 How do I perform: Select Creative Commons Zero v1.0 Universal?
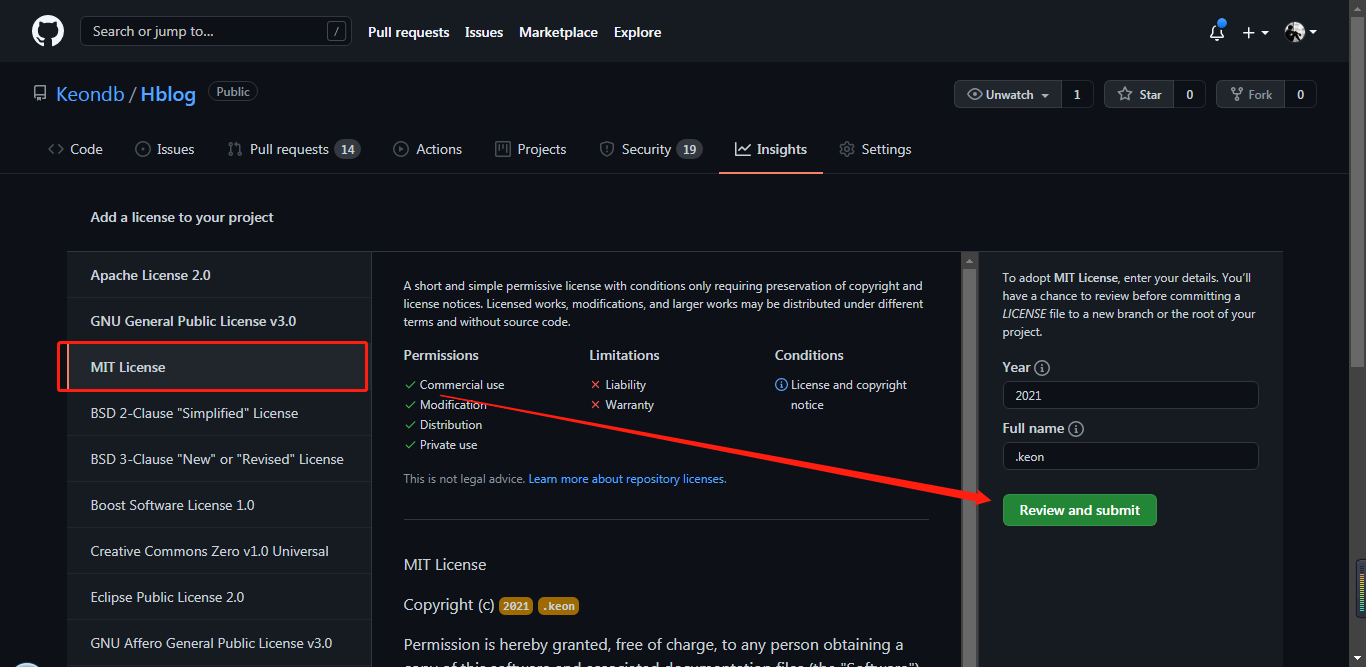point(219,551)
